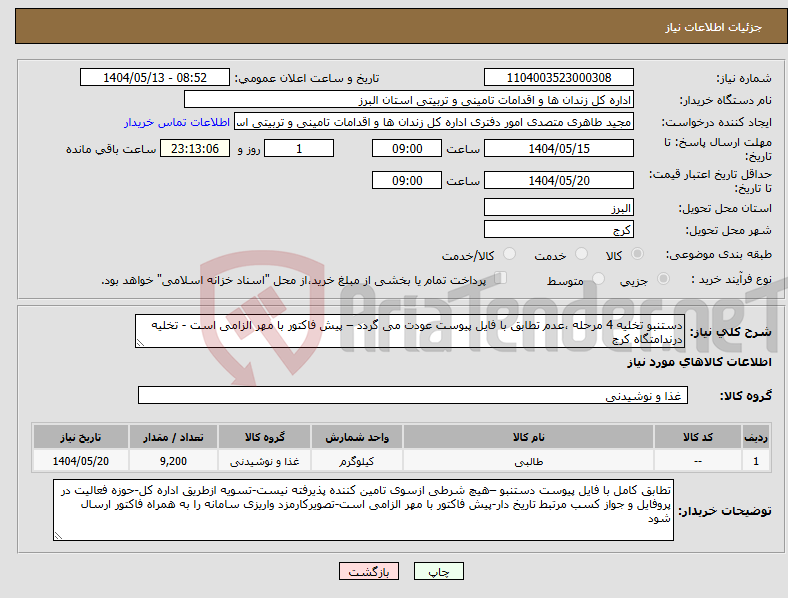
Task: Click the شرح کلی نیاز label
Action: click(x=731, y=332)
